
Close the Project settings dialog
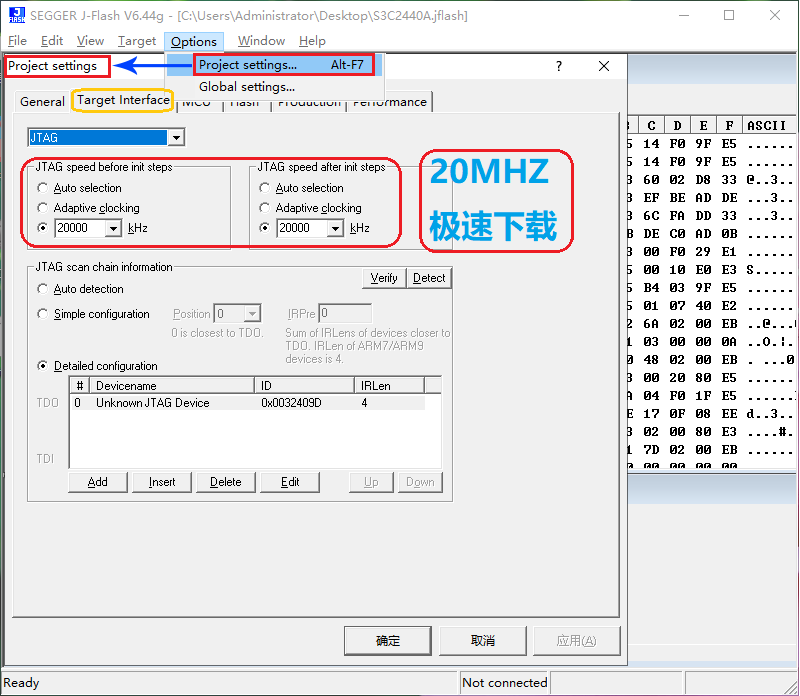click(604, 66)
